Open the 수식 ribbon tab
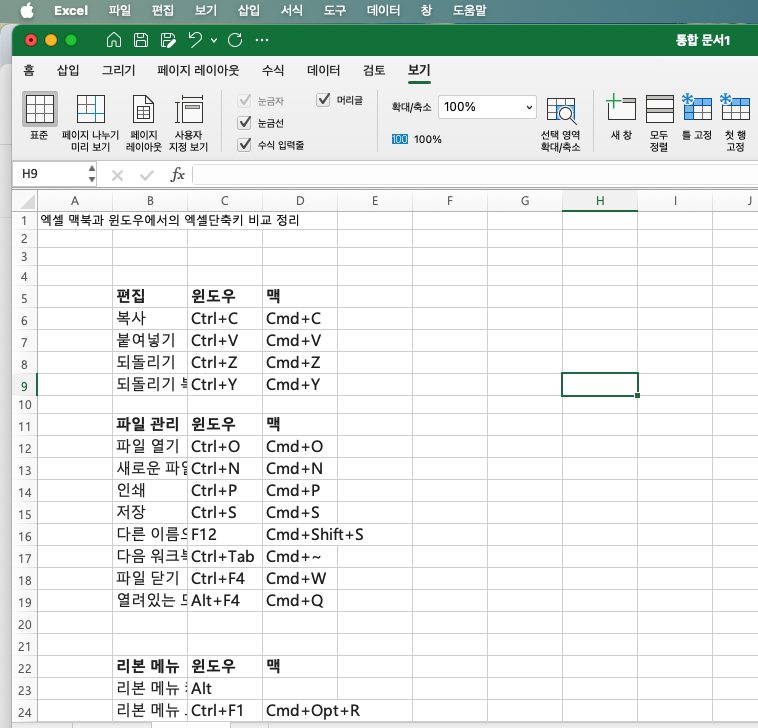758x728 pixels. [x=273, y=71]
